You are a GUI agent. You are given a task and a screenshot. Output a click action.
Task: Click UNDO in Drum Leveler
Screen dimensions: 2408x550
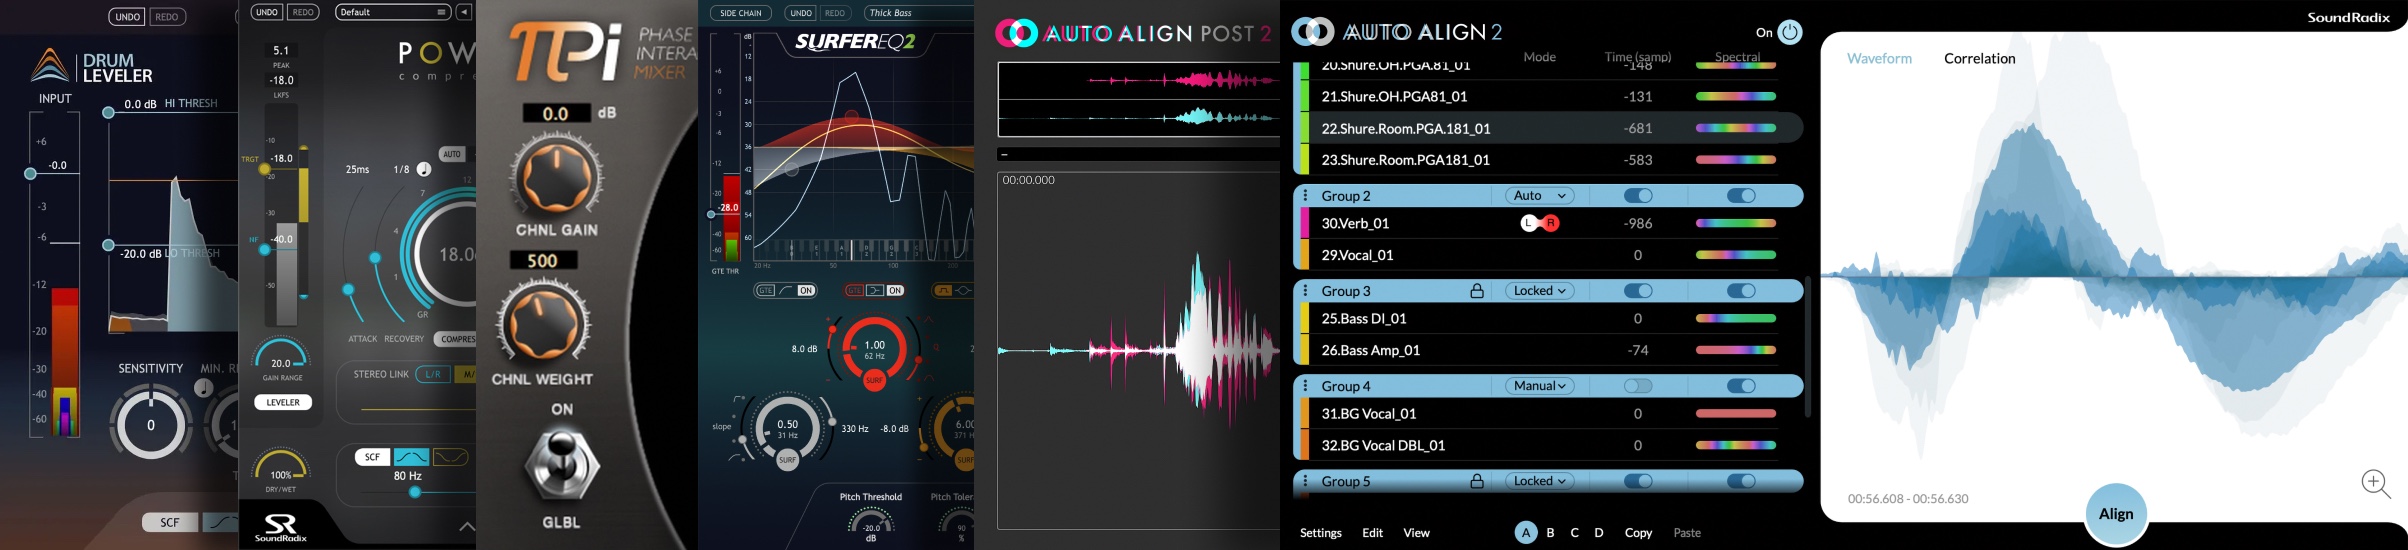[x=127, y=17]
